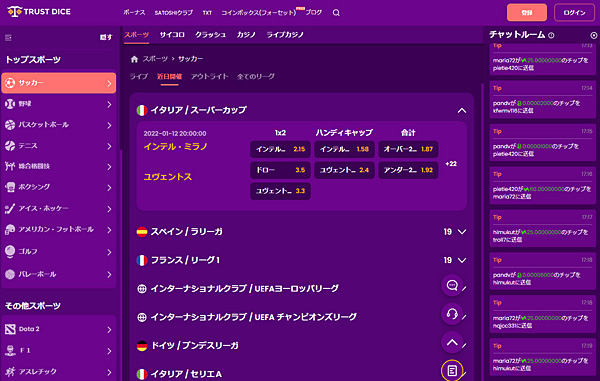Open the TXT menu link

pos(207,13)
